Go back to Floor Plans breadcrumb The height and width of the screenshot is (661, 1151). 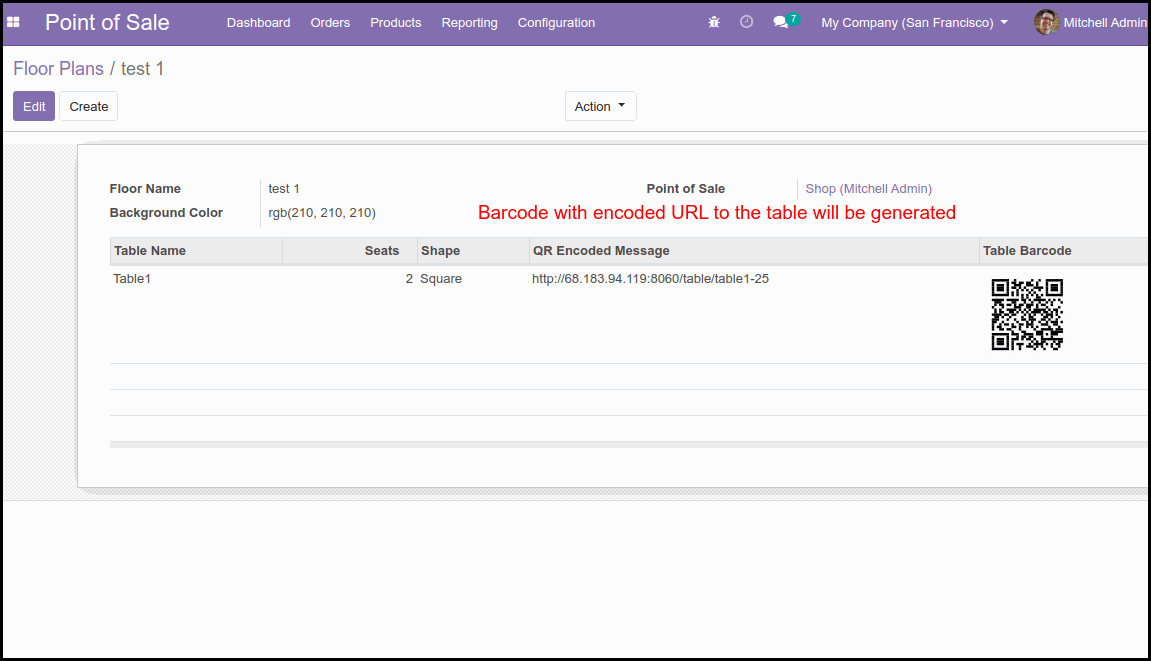(59, 68)
